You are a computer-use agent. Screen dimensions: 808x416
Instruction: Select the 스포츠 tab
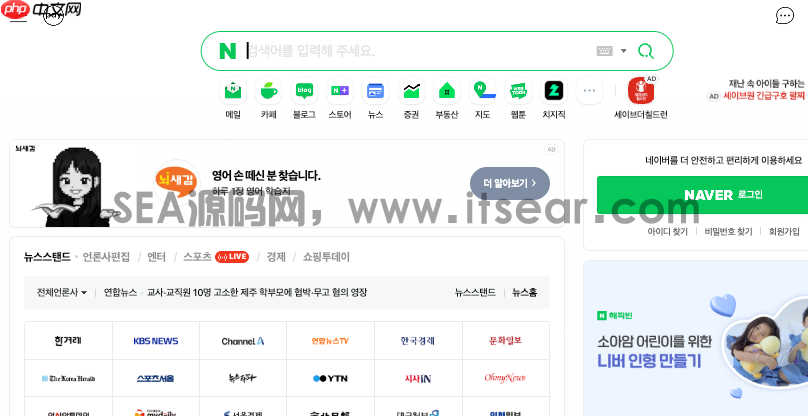coord(197,257)
